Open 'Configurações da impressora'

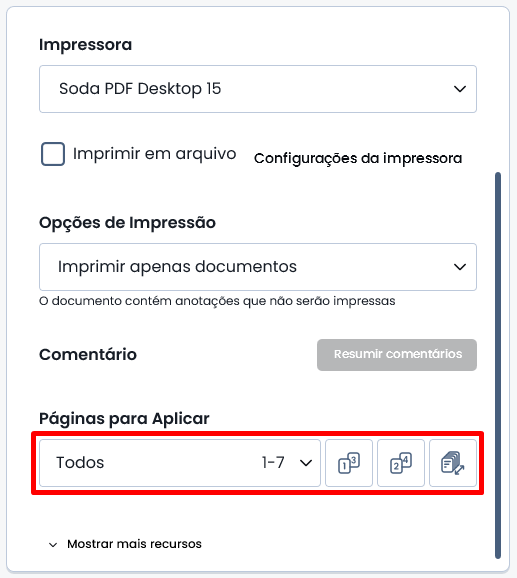tap(358, 159)
